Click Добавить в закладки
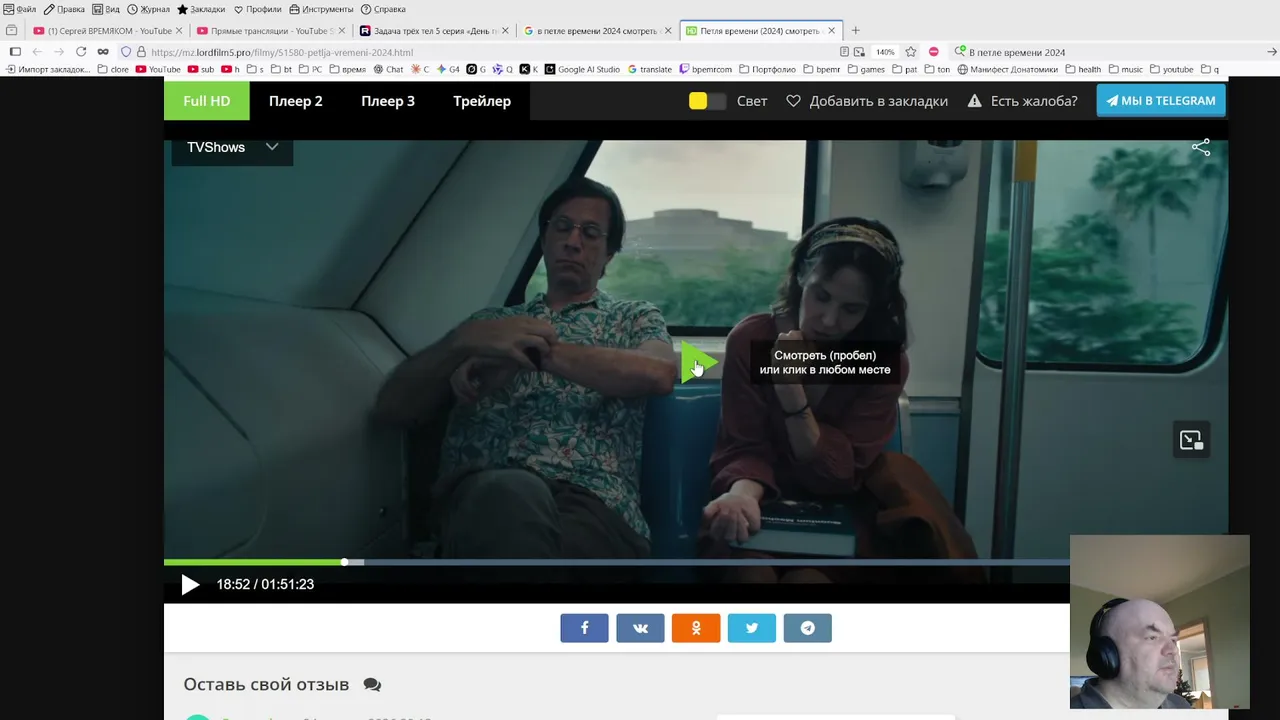This screenshot has width=1280, height=720. (x=867, y=101)
